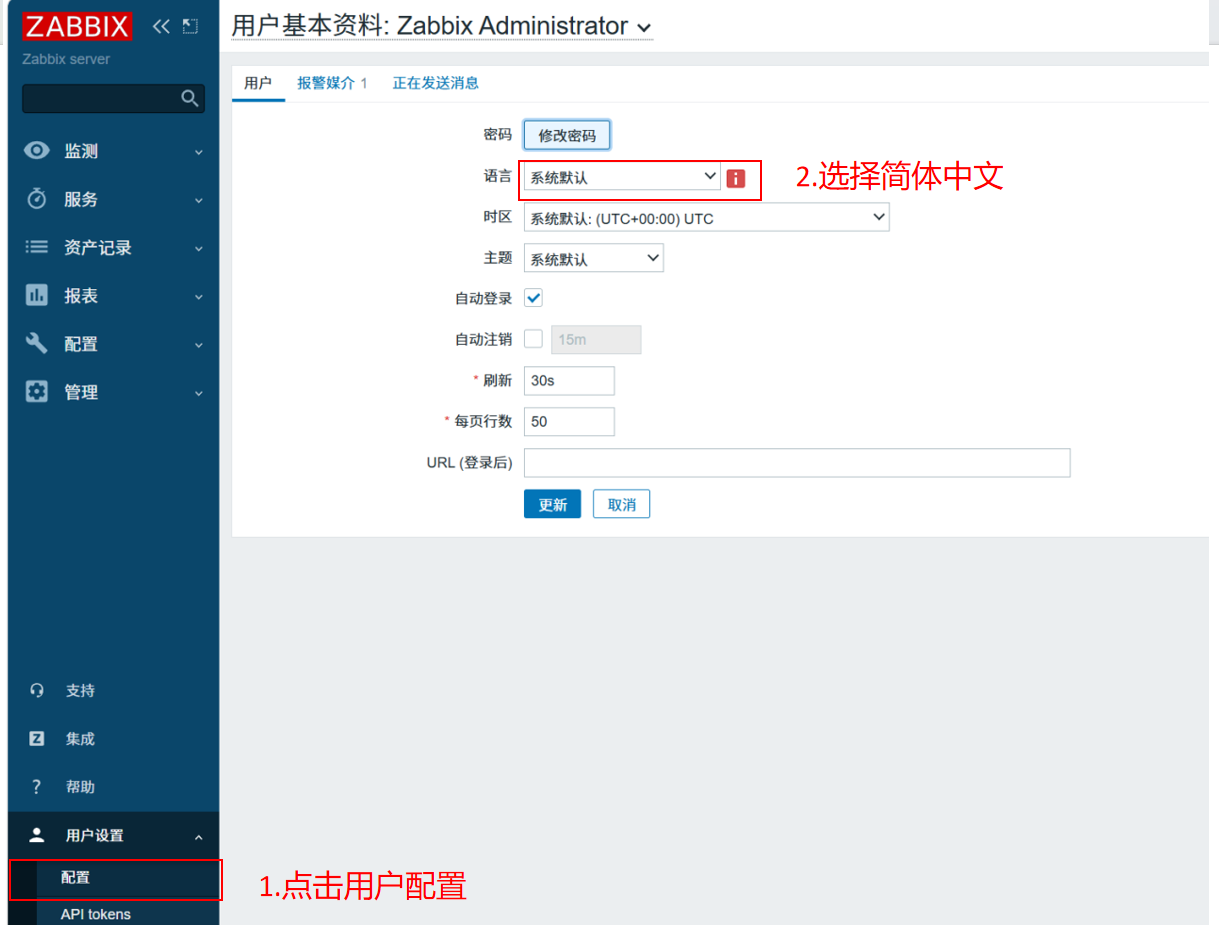
Task: Click the sidebar hide/kiosk icon
Action: [190, 27]
